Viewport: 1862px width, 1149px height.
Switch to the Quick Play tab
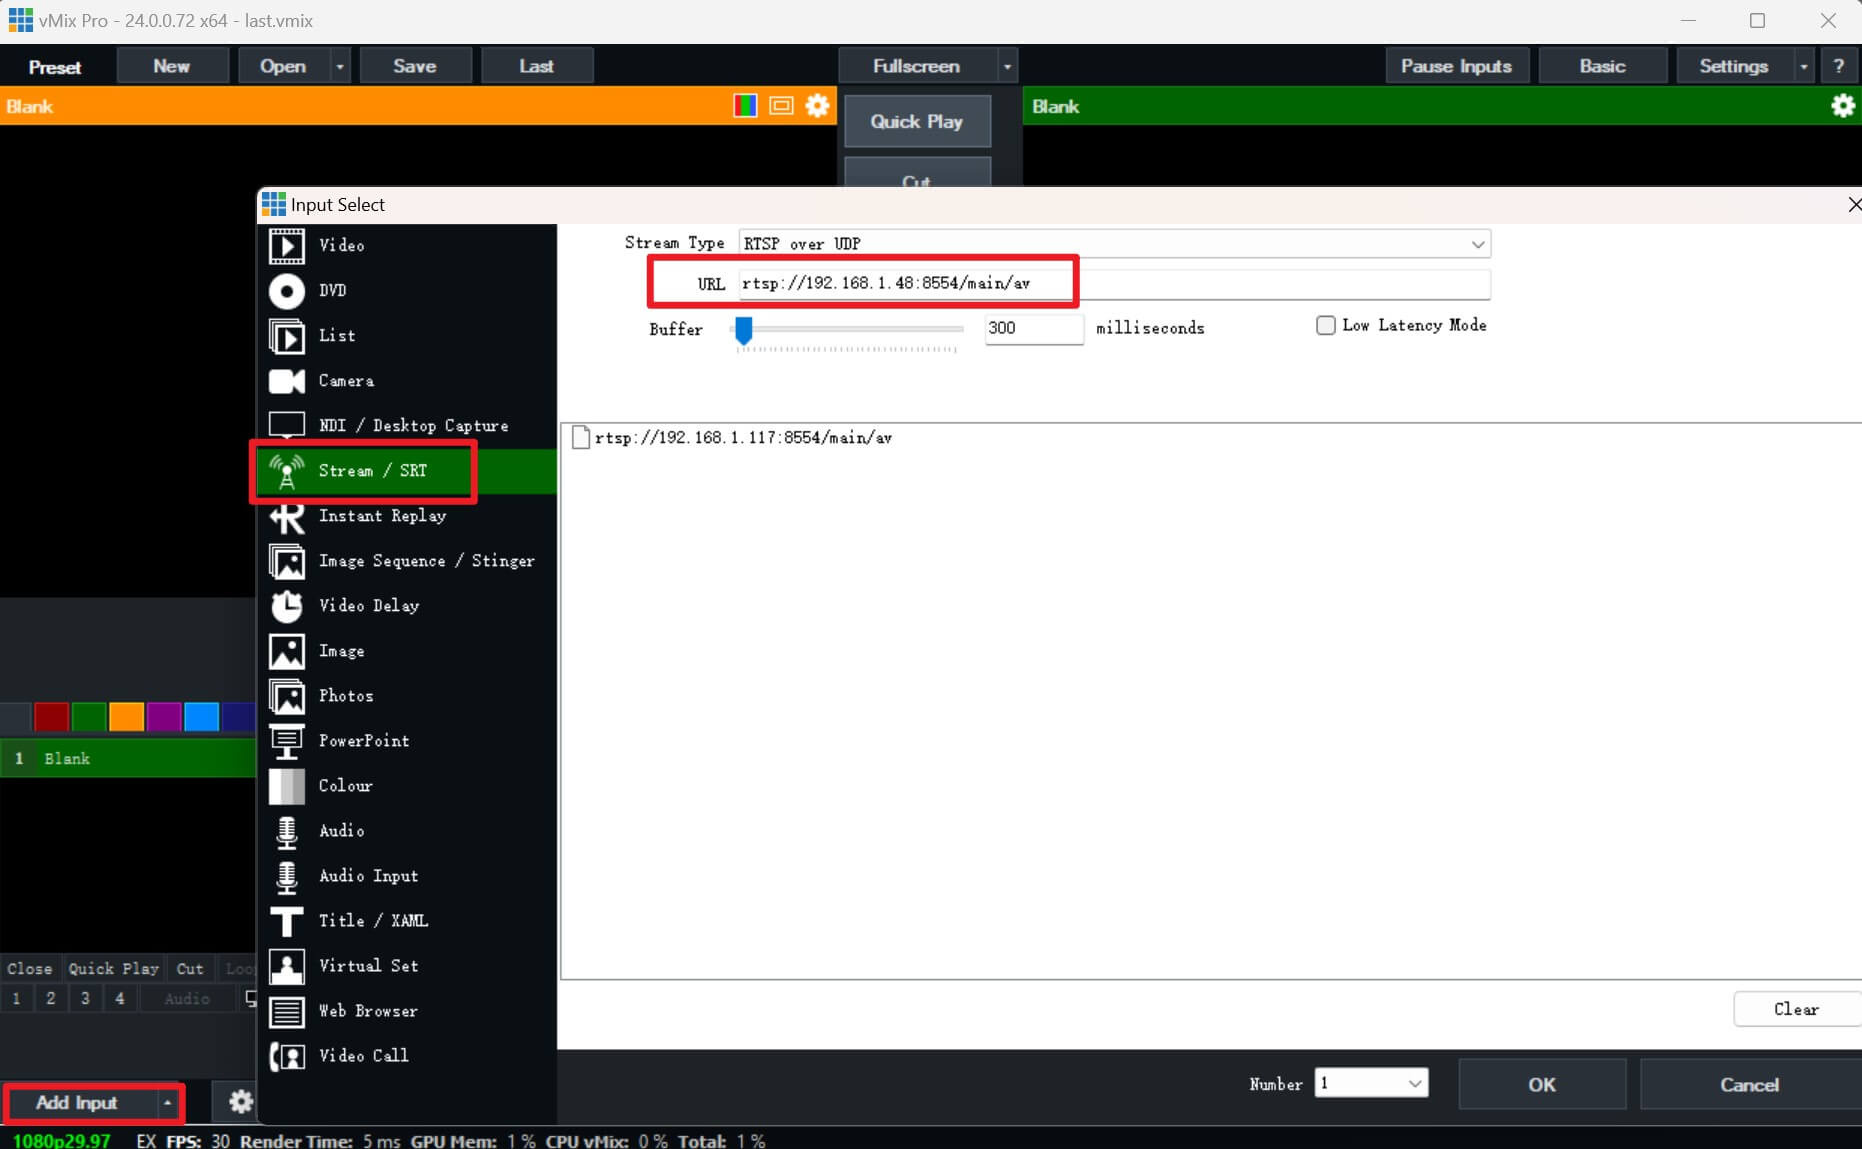(x=113, y=968)
